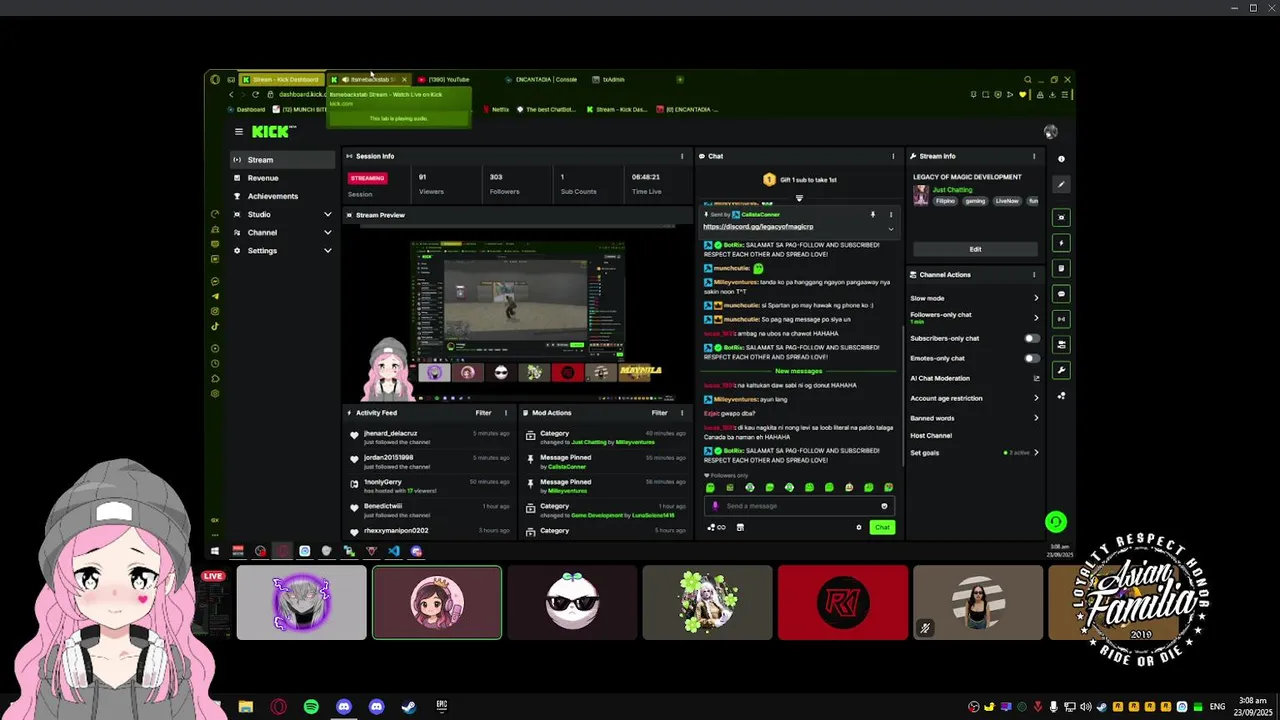Click the pencil edit icon in right rail
This screenshot has height=720, width=1280.
click(1061, 184)
